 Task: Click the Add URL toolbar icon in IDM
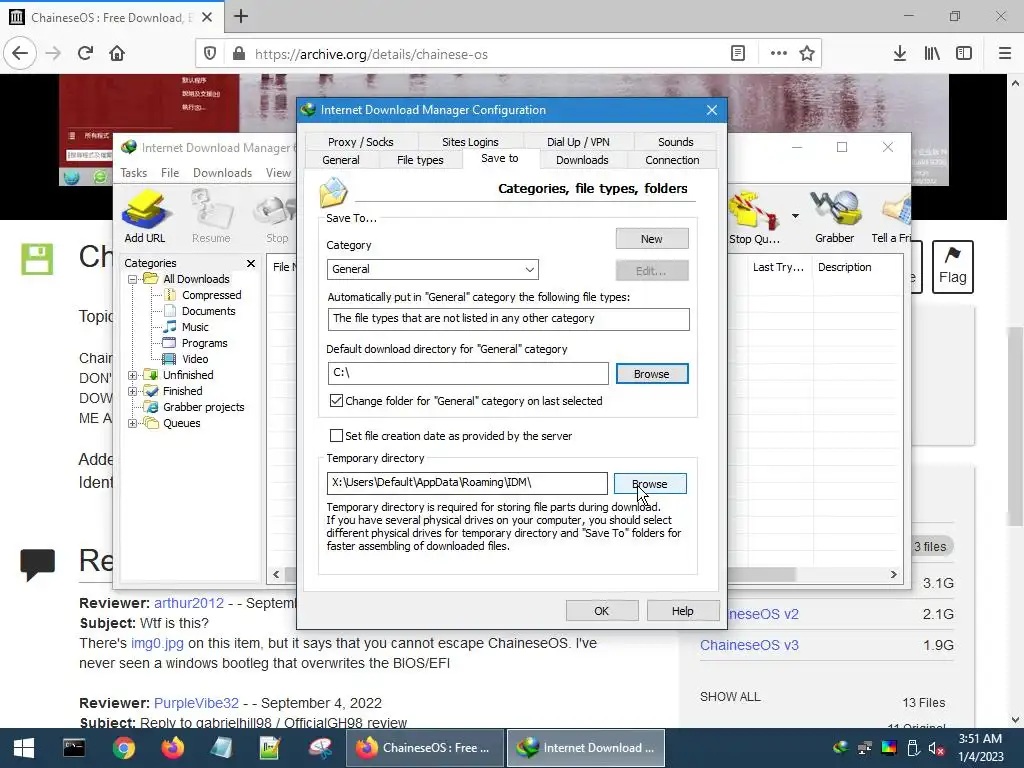[x=145, y=217]
